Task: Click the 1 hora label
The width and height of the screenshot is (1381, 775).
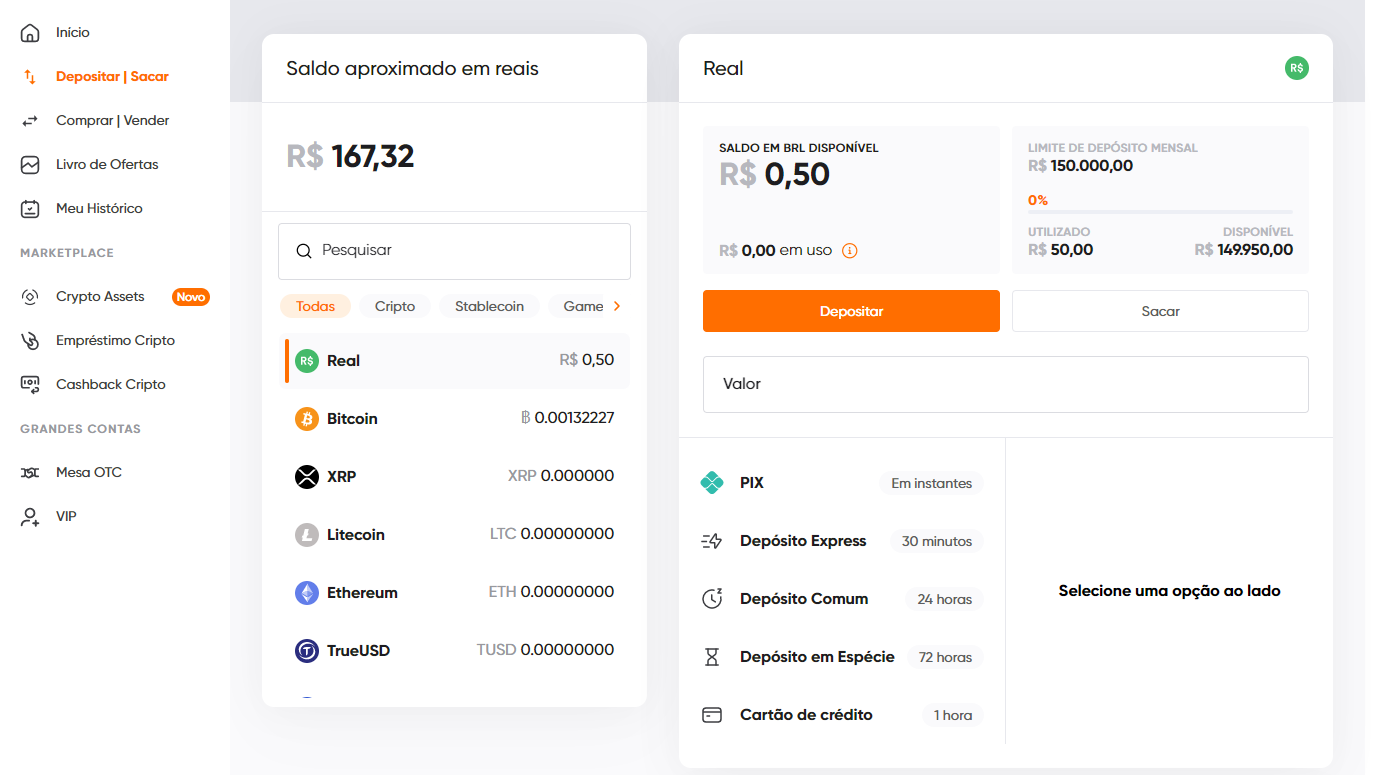Action: (x=953, y=715)
